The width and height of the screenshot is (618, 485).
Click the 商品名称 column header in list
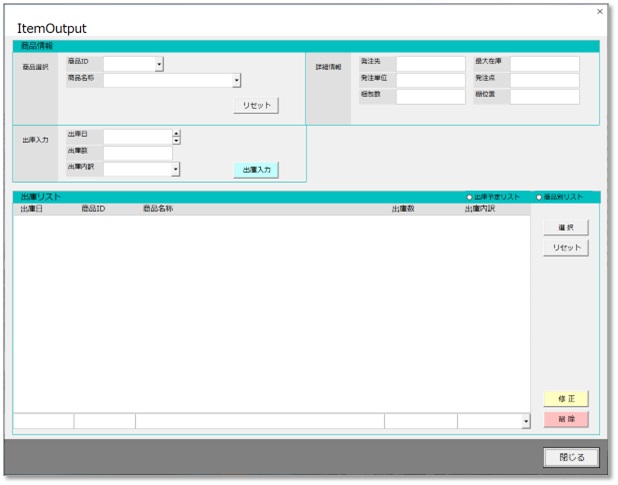coord(158,209)
